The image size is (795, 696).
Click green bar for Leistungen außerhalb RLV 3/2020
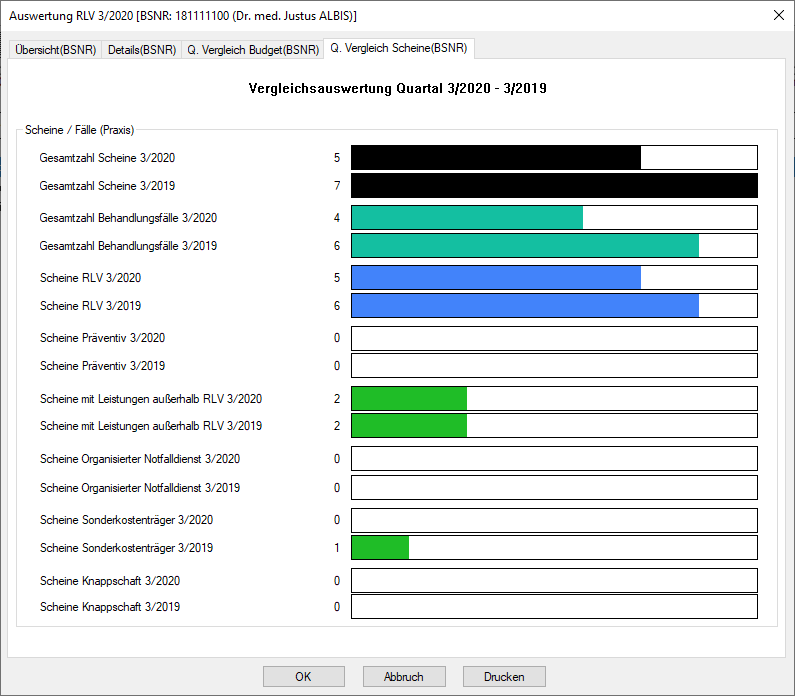point(409,399)
